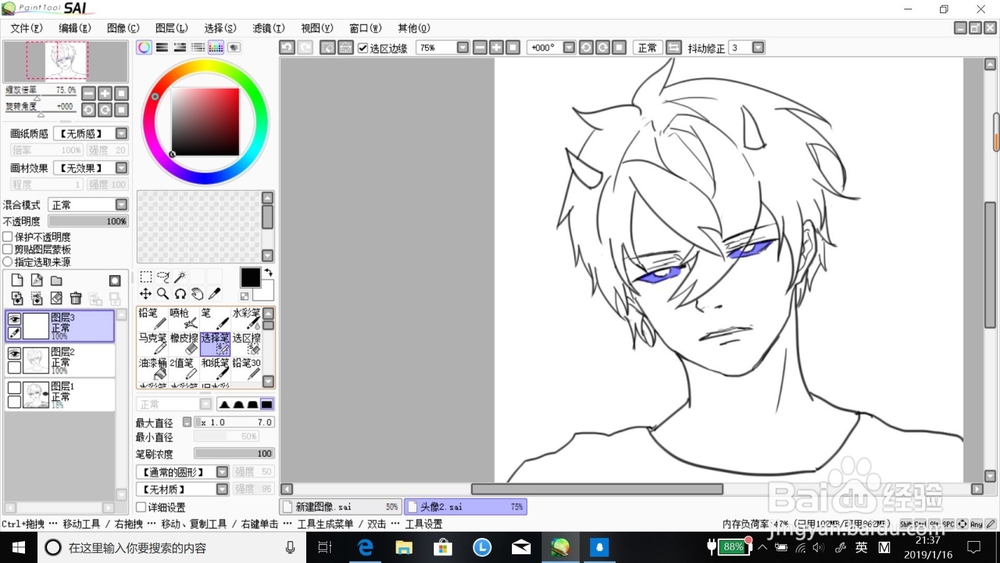Open the 文件(F) menu
Viewport: 1000px width, 563px height.
[26, 28]
